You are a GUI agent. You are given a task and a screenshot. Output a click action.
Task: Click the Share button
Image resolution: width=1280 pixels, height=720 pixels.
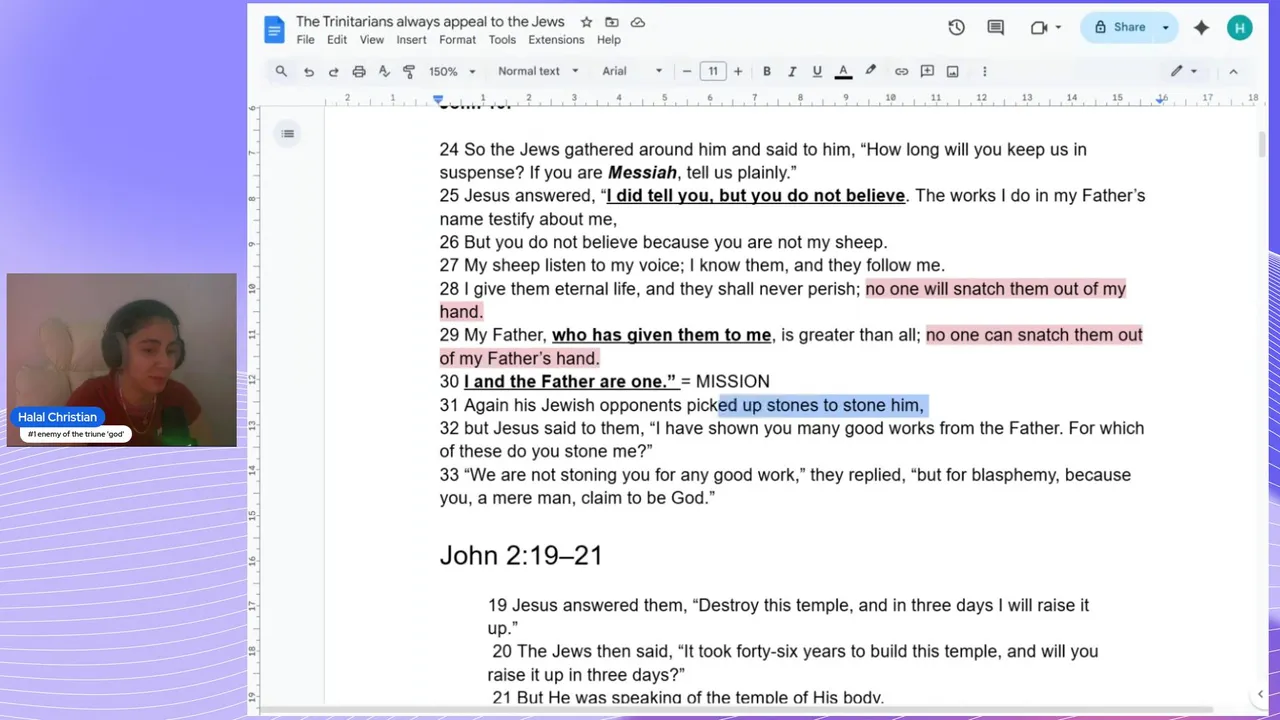click(1119, 28)
